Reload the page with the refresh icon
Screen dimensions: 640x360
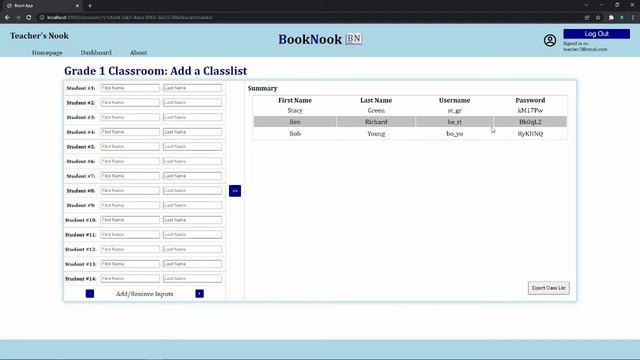[29, 18]
